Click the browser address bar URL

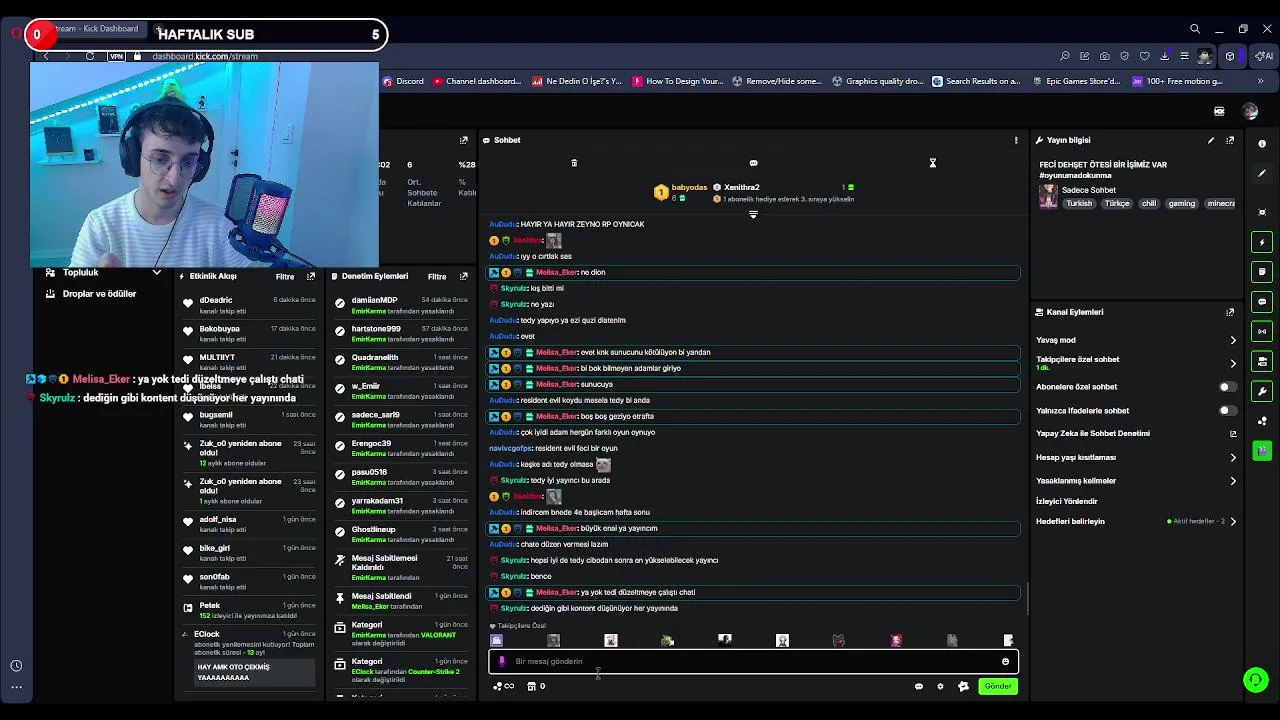click(x=205, y=56)
